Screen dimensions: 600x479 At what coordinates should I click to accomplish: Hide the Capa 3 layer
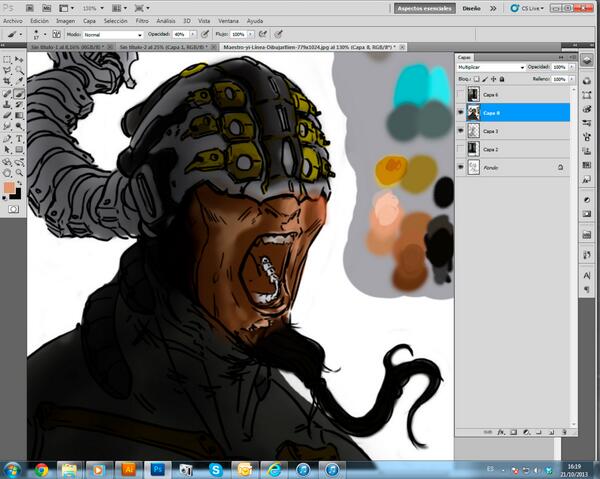460,131
